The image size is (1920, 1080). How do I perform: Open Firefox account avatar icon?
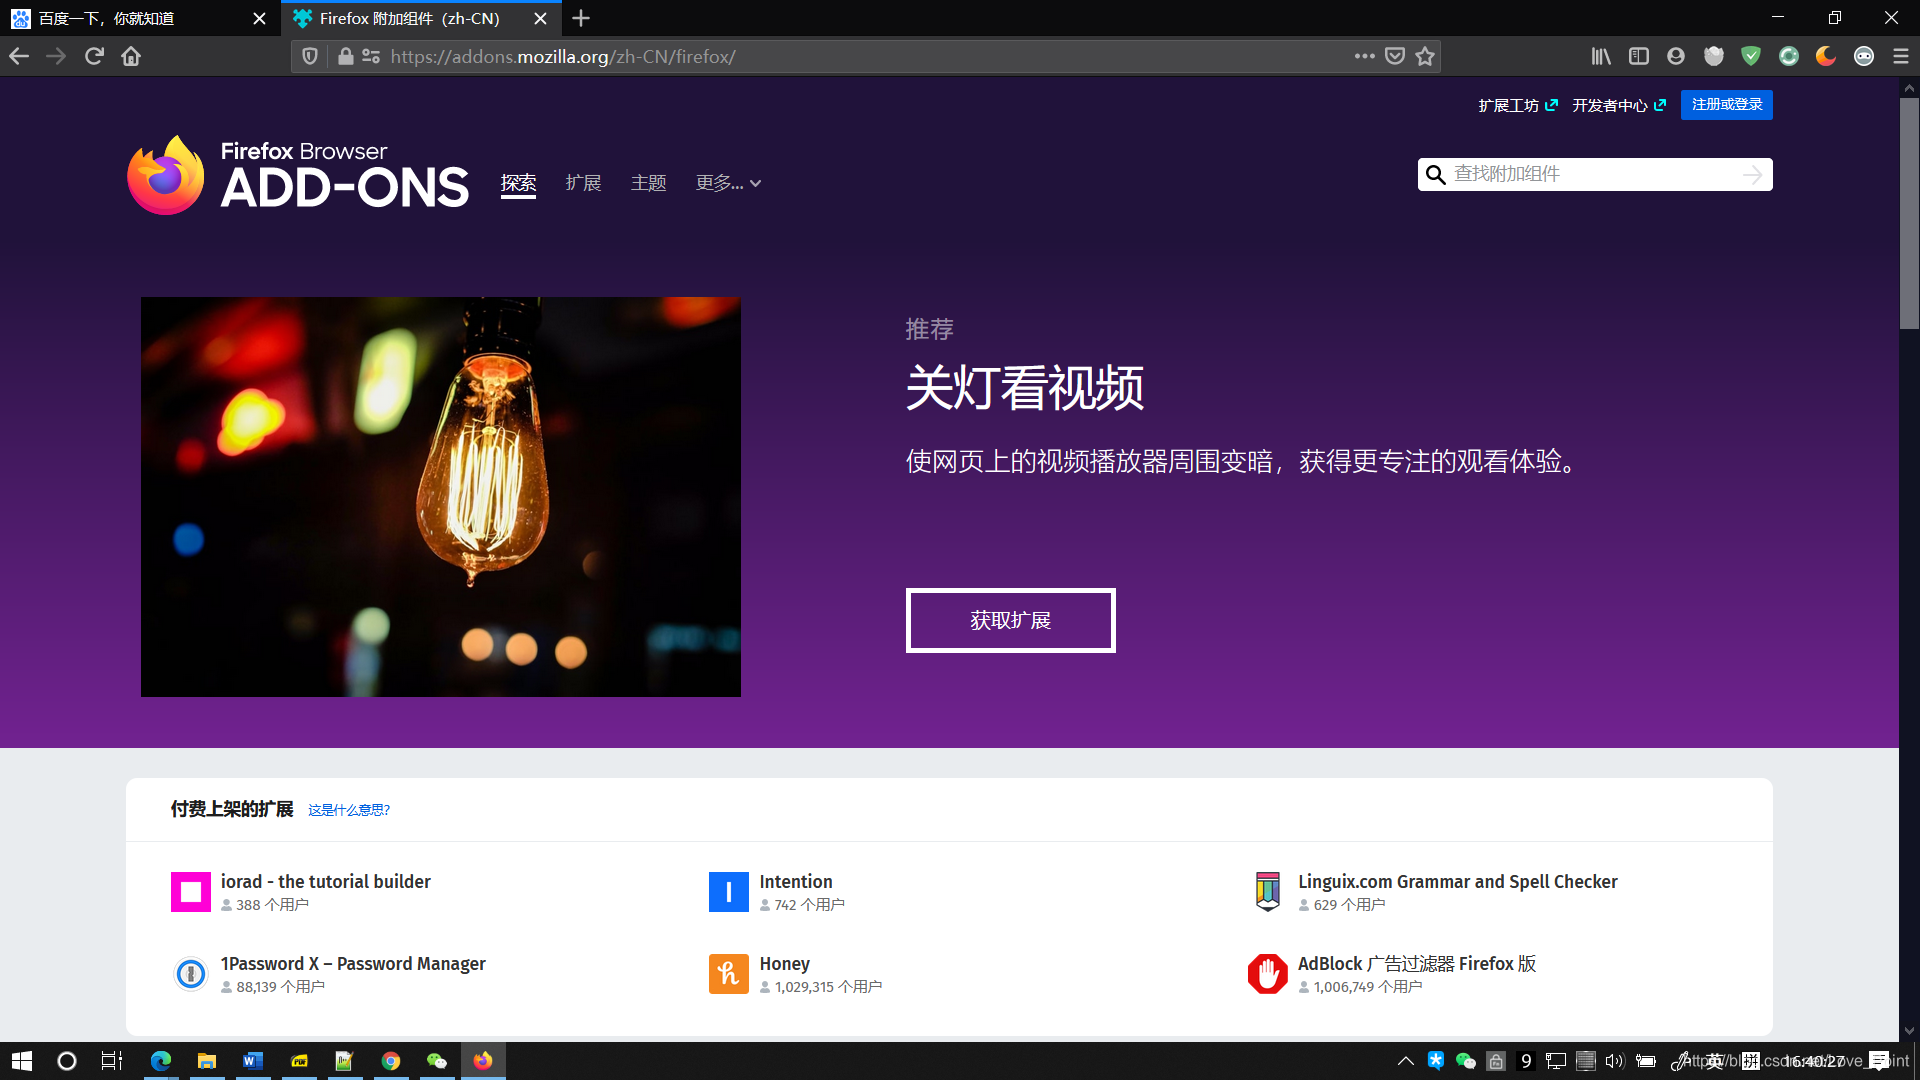pyautogui.click(x=1676, y=57)
